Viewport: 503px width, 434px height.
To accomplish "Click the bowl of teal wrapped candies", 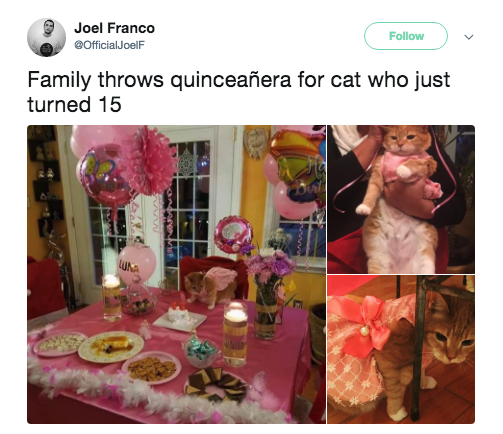I will pos(201,349).
